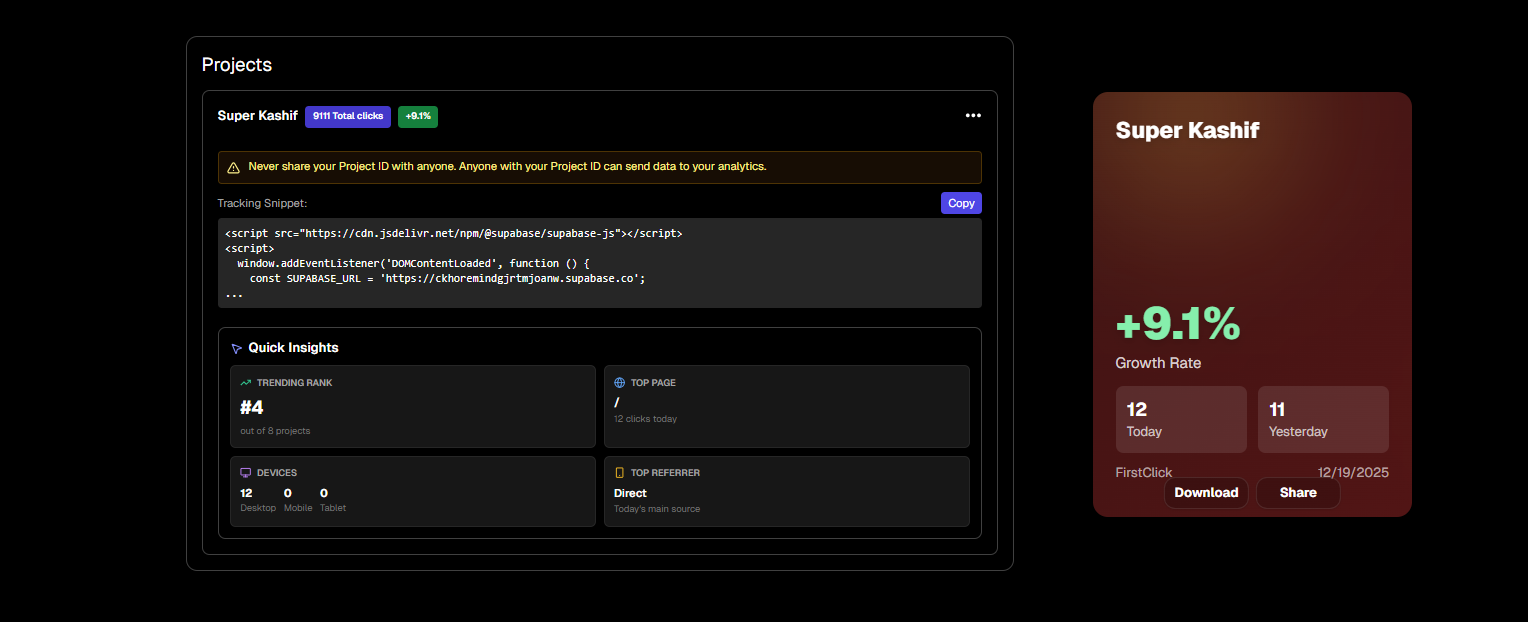Click the purple cursor icon in Quick Insights header

tap(236, 347)
